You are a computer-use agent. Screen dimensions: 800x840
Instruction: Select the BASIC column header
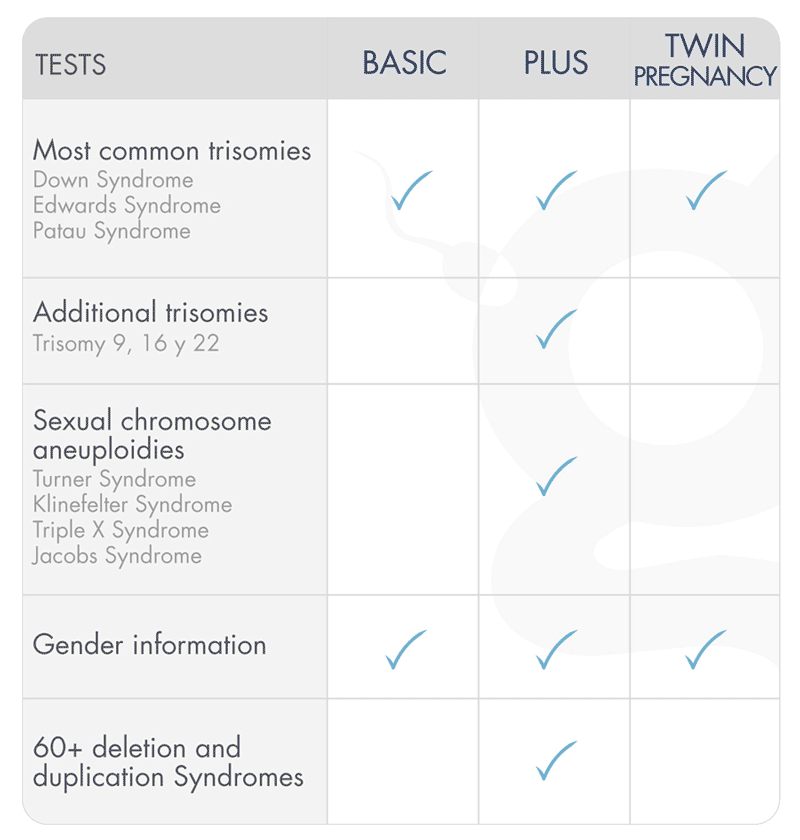pyautogui.click(x=404, y=63)
